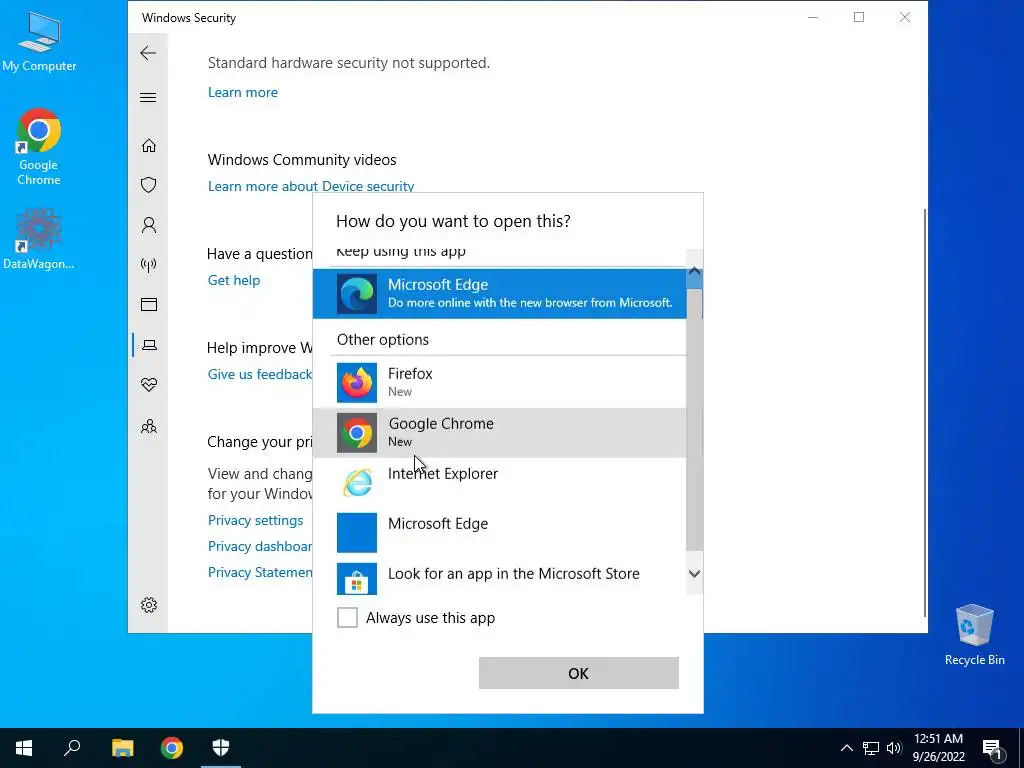
Task: Choose the lower Microsoft Edge entry
Action: point(500,532)
